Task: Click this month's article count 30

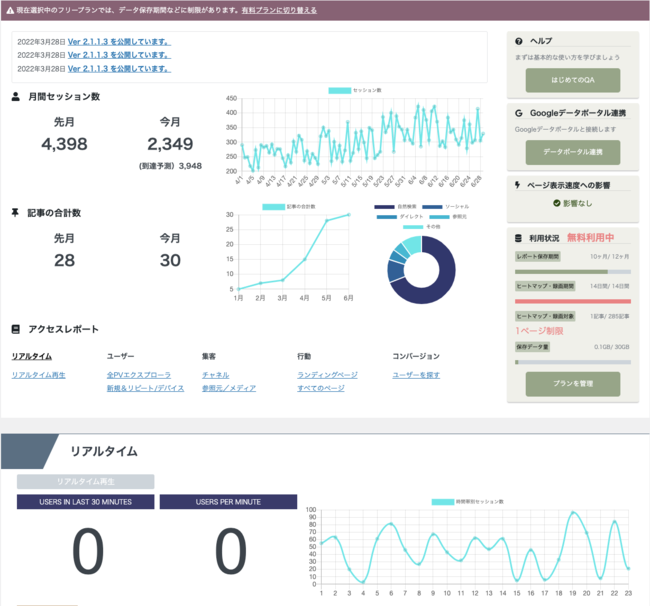Action: pos(170,260)
